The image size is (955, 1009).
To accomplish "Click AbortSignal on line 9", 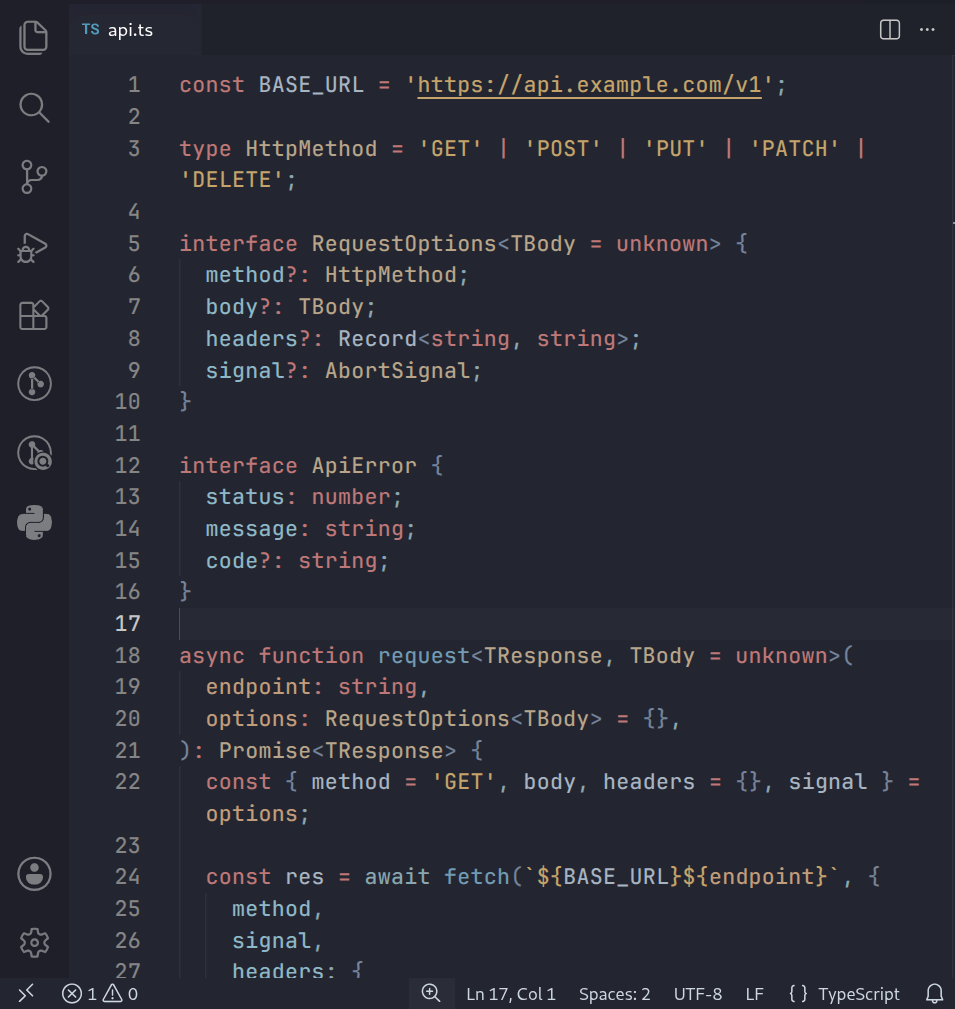I will click(x=398, y=371).
